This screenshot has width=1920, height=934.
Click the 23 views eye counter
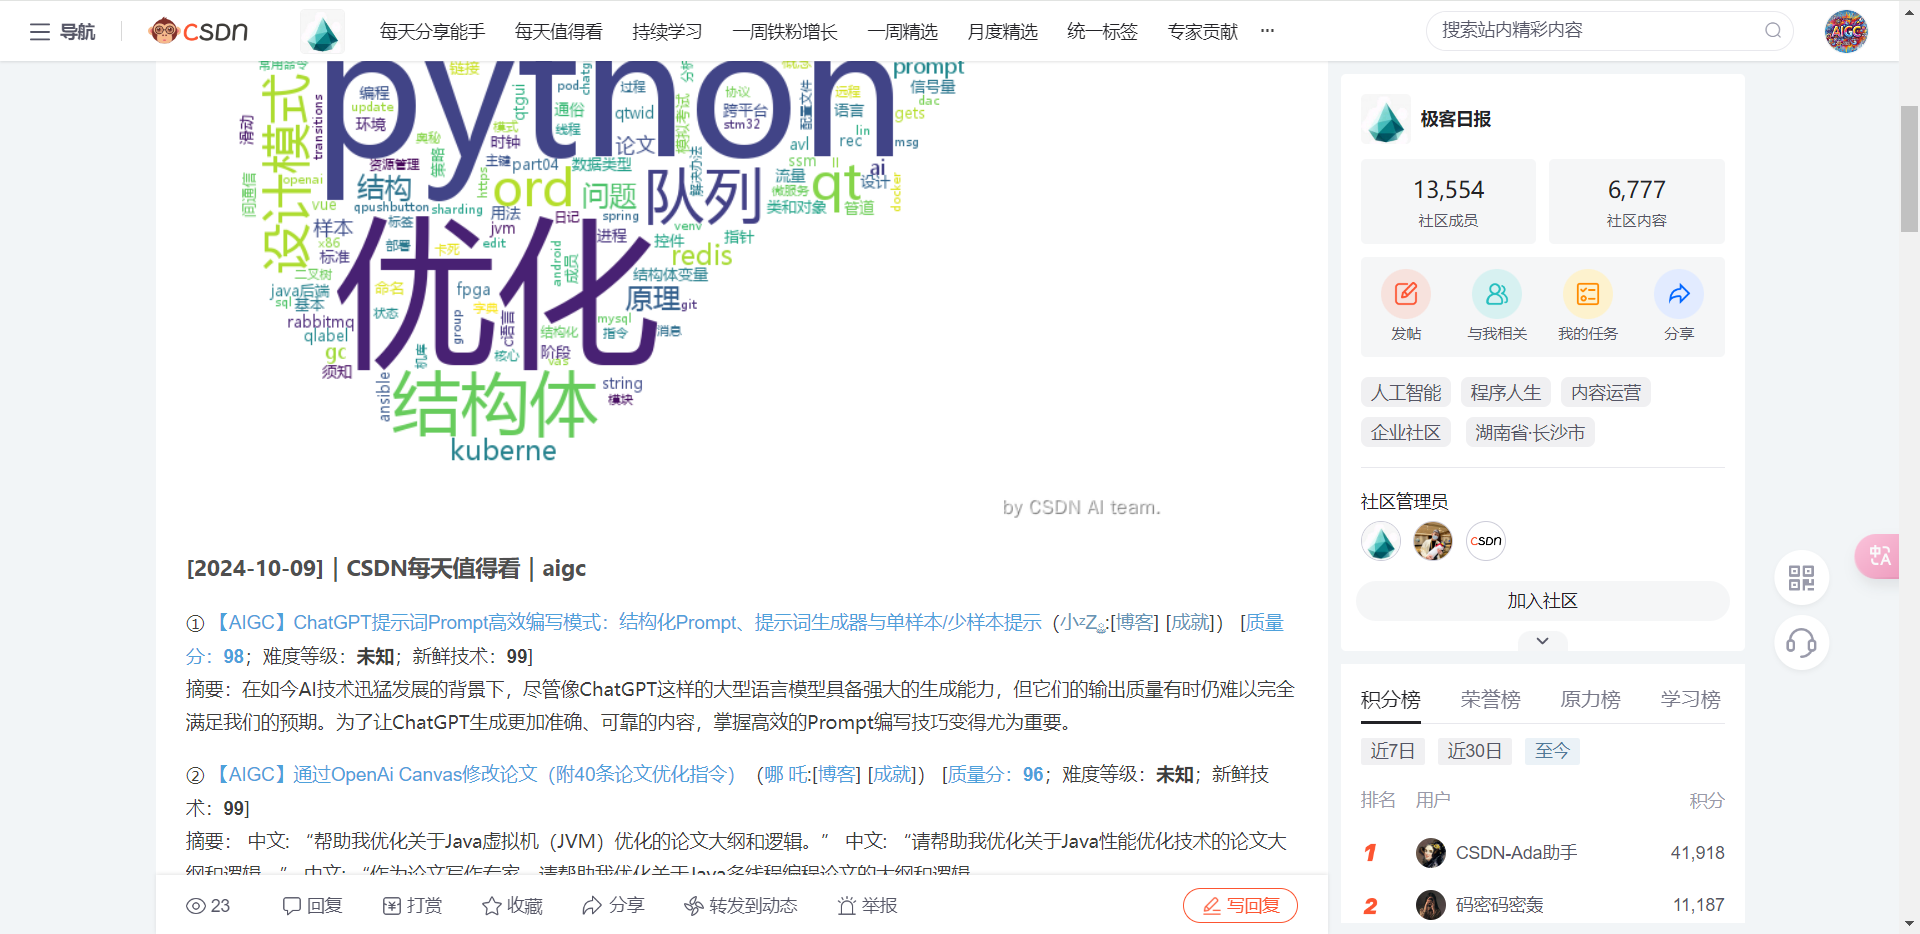tap(208, 906)
